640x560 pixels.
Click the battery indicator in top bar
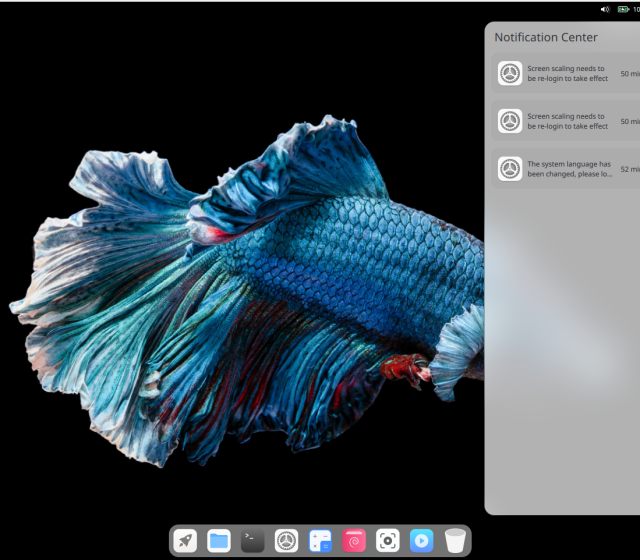pos(625,9)
